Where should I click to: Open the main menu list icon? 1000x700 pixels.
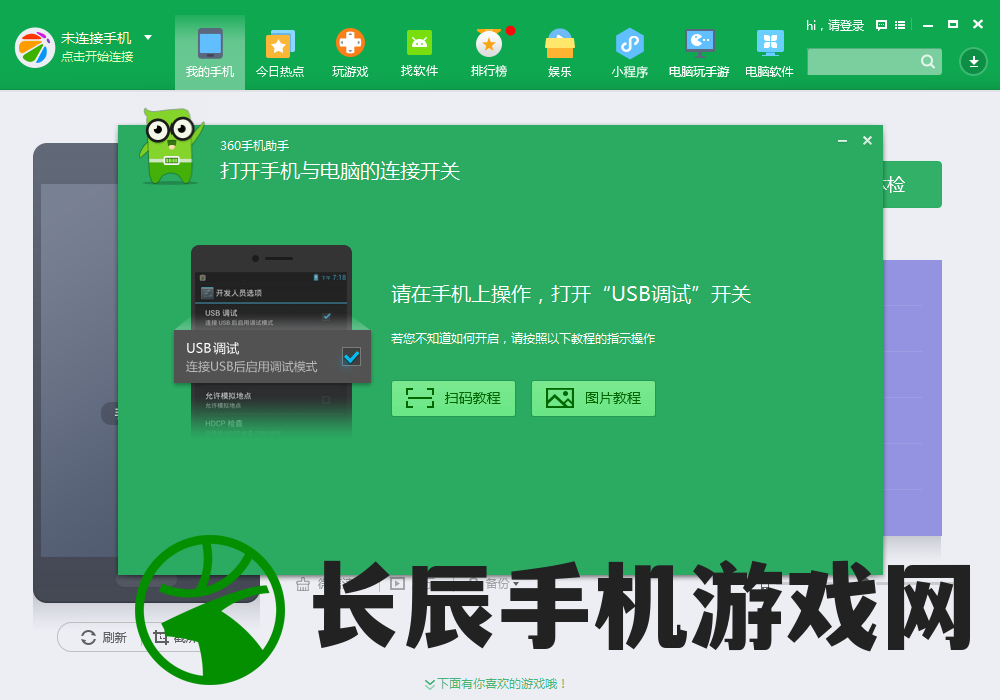point(900,26)
